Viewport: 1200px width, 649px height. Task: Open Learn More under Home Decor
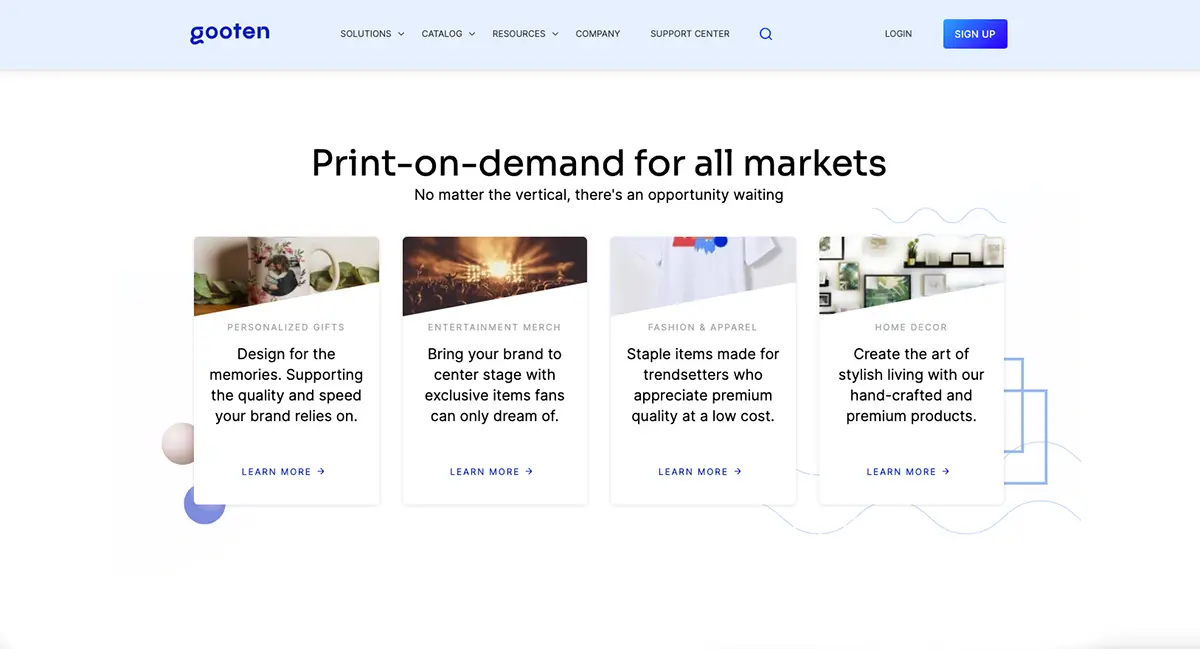pyautogui.click(x=901, y=471)
